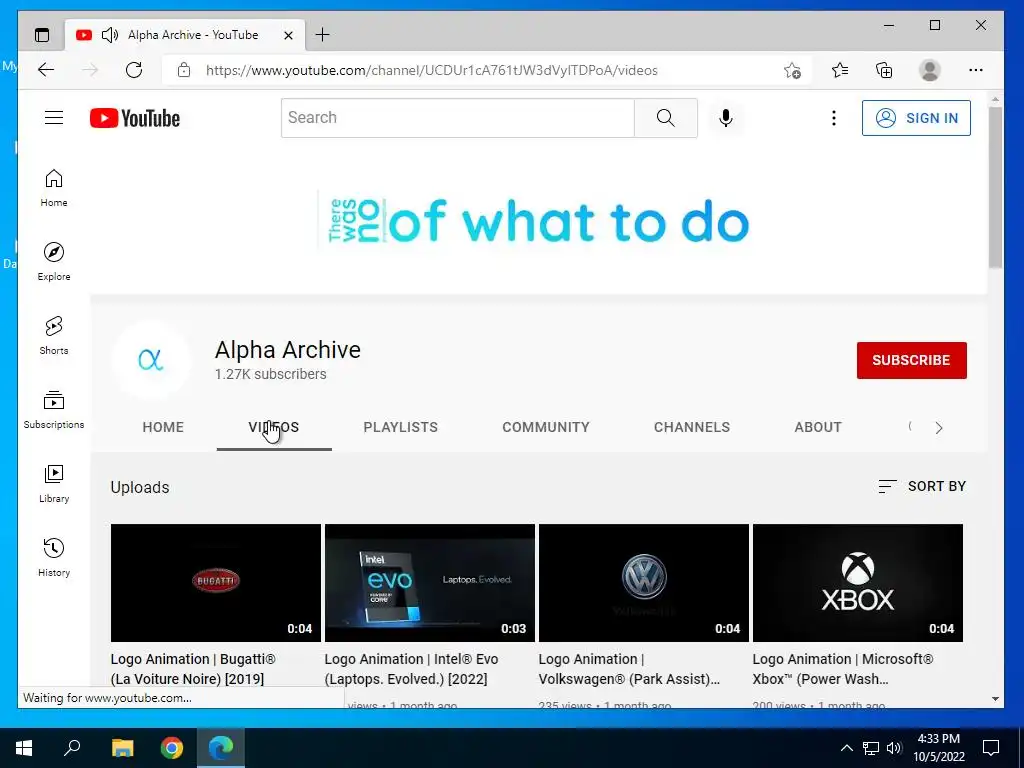View site information lock icon
This screenshot has height=768, width=1024.
click(x=184, y=70)
